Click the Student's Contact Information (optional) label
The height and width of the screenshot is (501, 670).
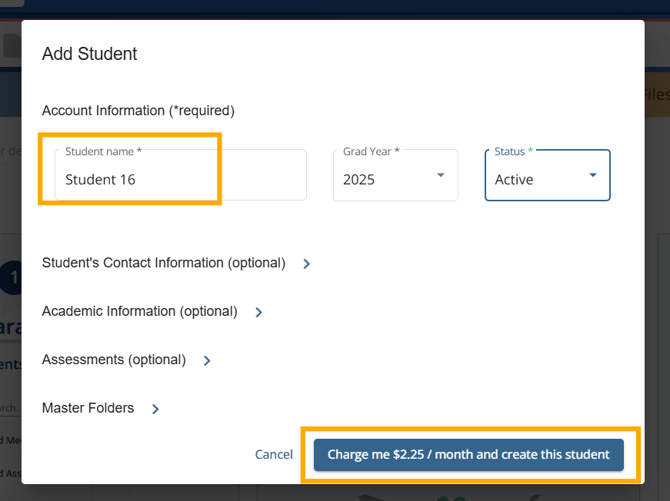[164, 263]
